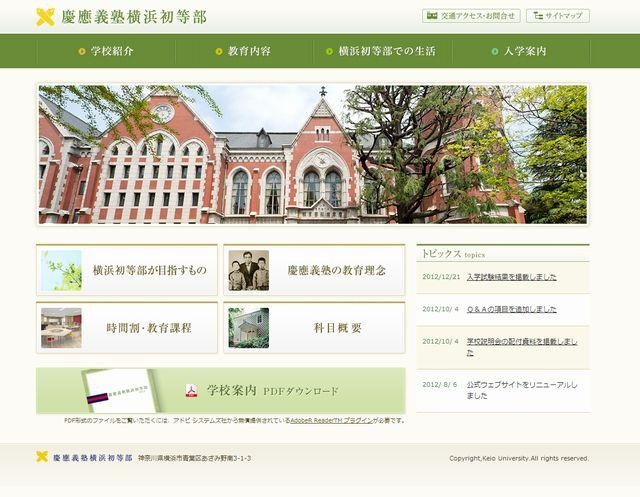The height and width of the screenshot is (497, 640).
Task: Click the PDF icon in 学校案内 banner
Action: [191, 390]
